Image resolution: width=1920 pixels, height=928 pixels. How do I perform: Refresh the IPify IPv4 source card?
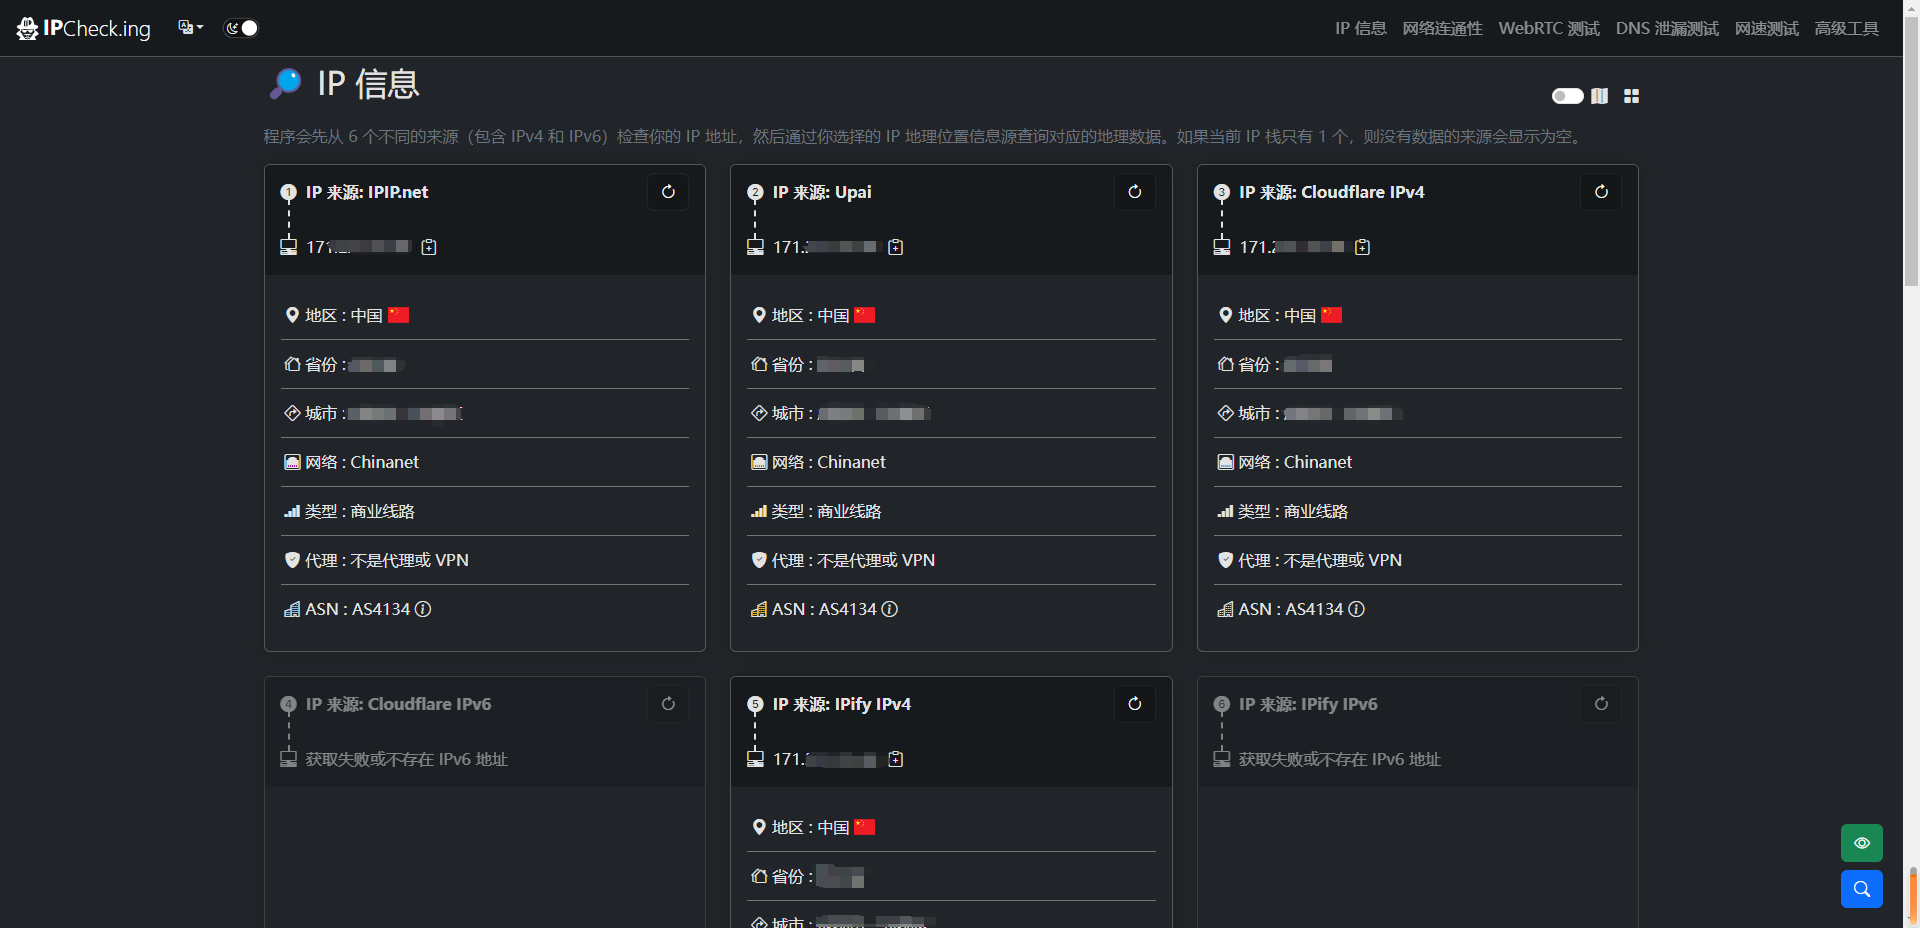click(1134, 704)
